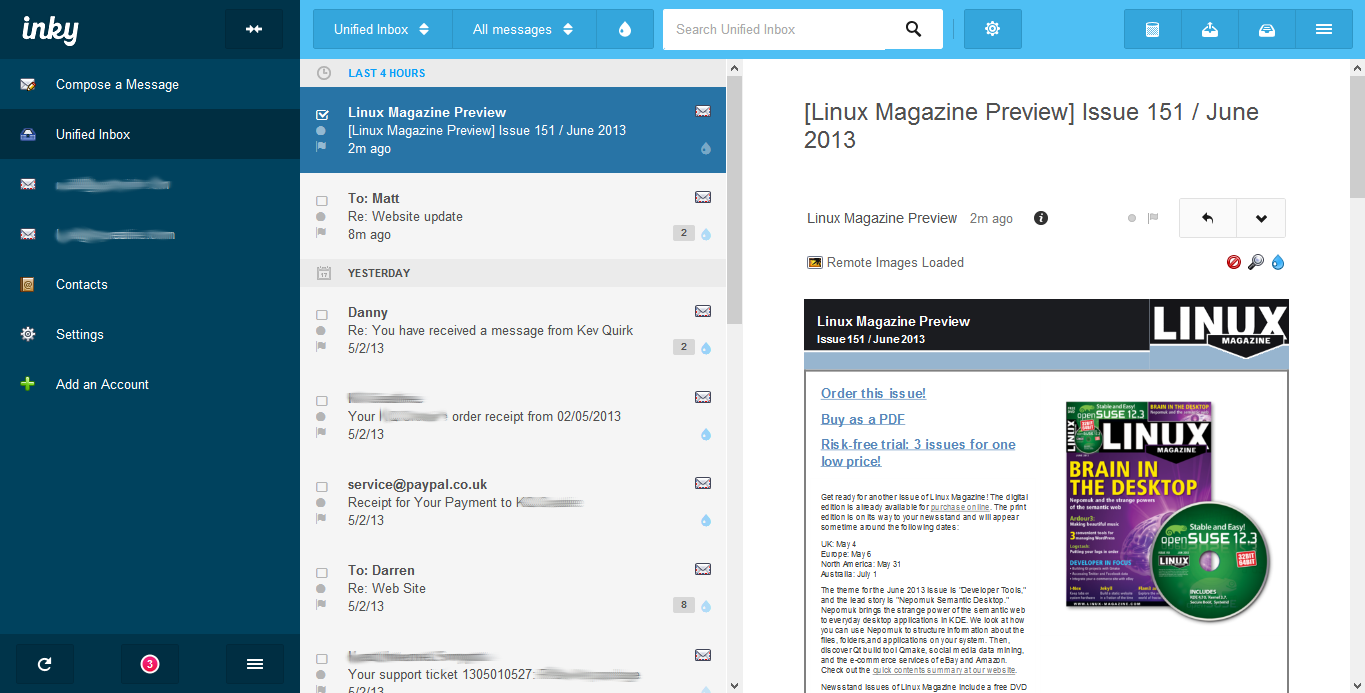1365x693 pixels.
Task: Click the search magnifier icon
Action: tap(913, 29)
